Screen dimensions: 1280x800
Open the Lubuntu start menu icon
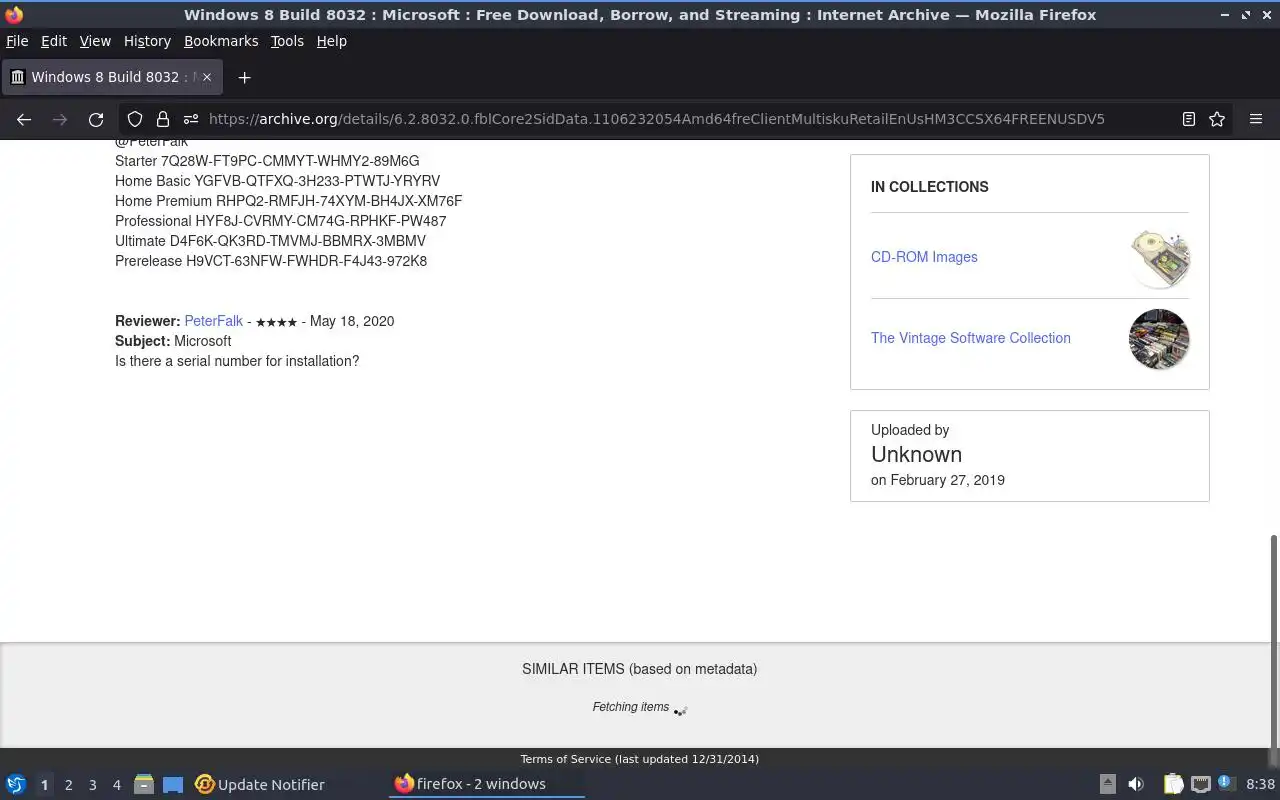[x=15, y=784]
